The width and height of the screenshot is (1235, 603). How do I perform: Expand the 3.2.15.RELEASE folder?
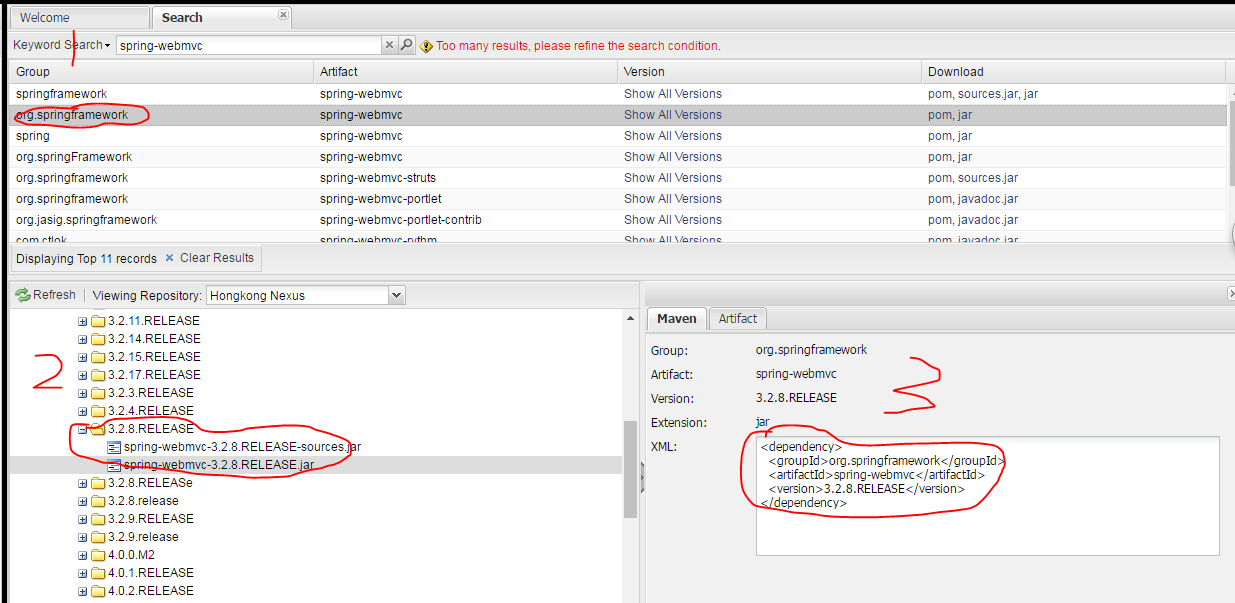click(83, 357)
